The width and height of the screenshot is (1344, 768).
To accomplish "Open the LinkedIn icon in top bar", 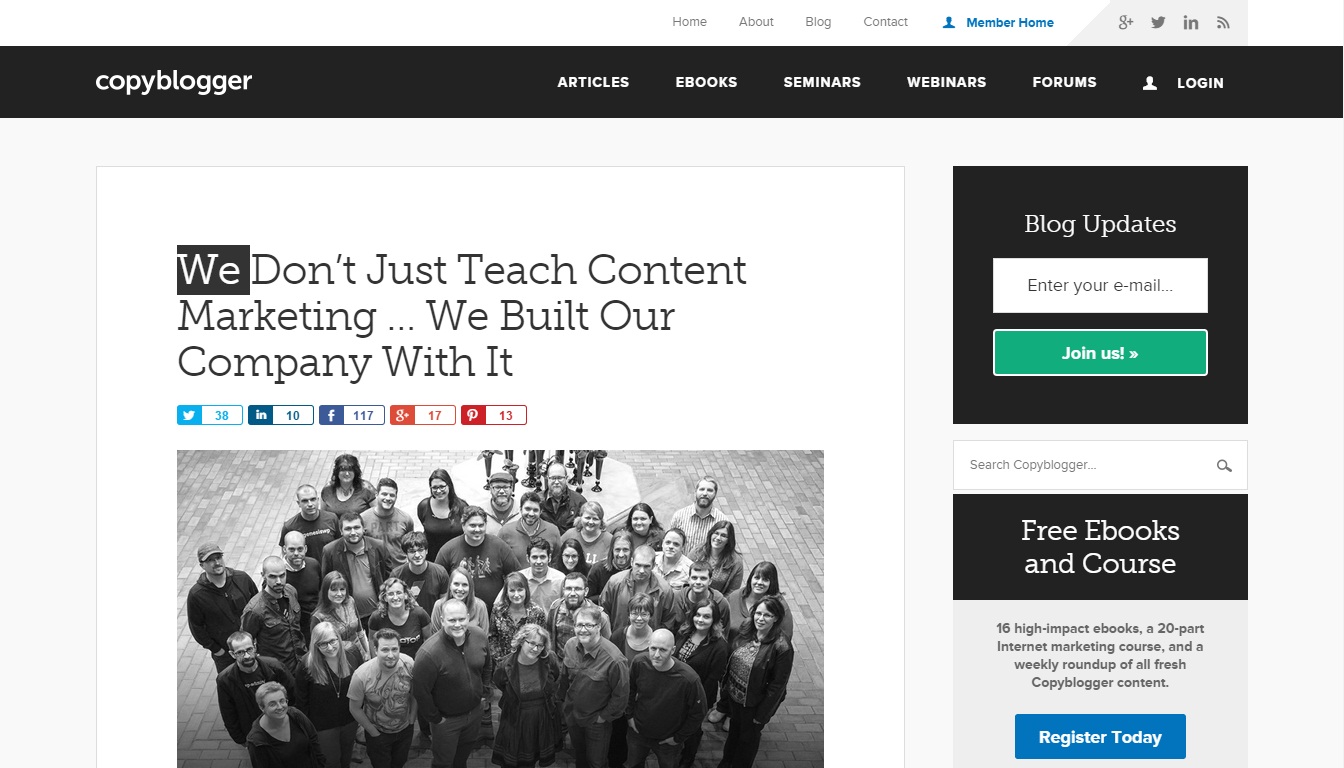I will [x=1190, y=22].
